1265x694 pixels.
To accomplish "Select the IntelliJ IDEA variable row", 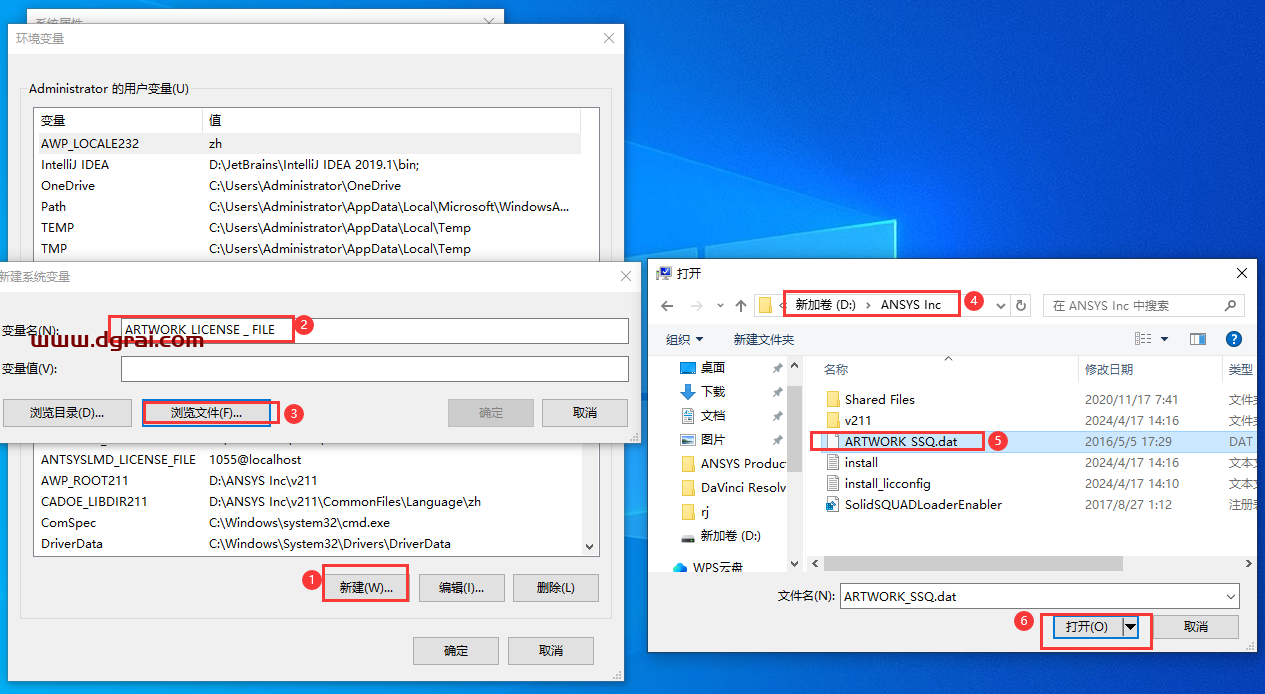I will pyautogui.click(x=309, y=164).
